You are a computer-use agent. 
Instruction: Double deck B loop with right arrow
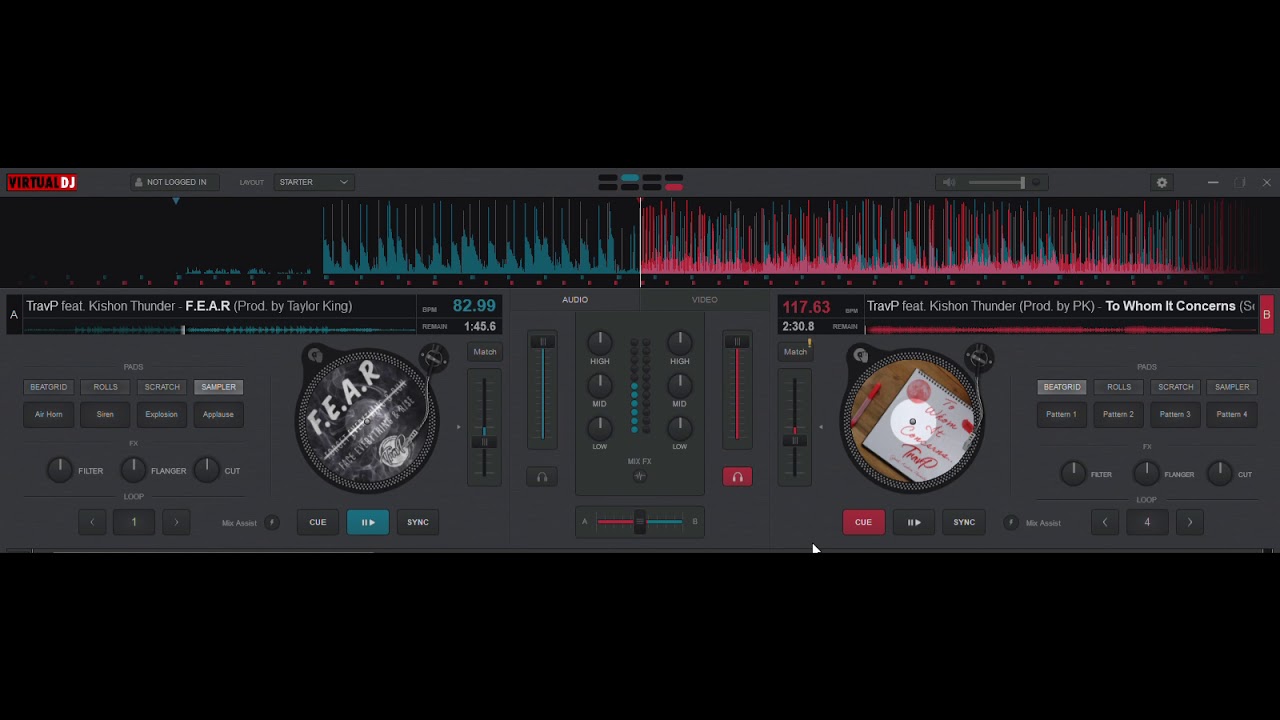point(1190,522)
